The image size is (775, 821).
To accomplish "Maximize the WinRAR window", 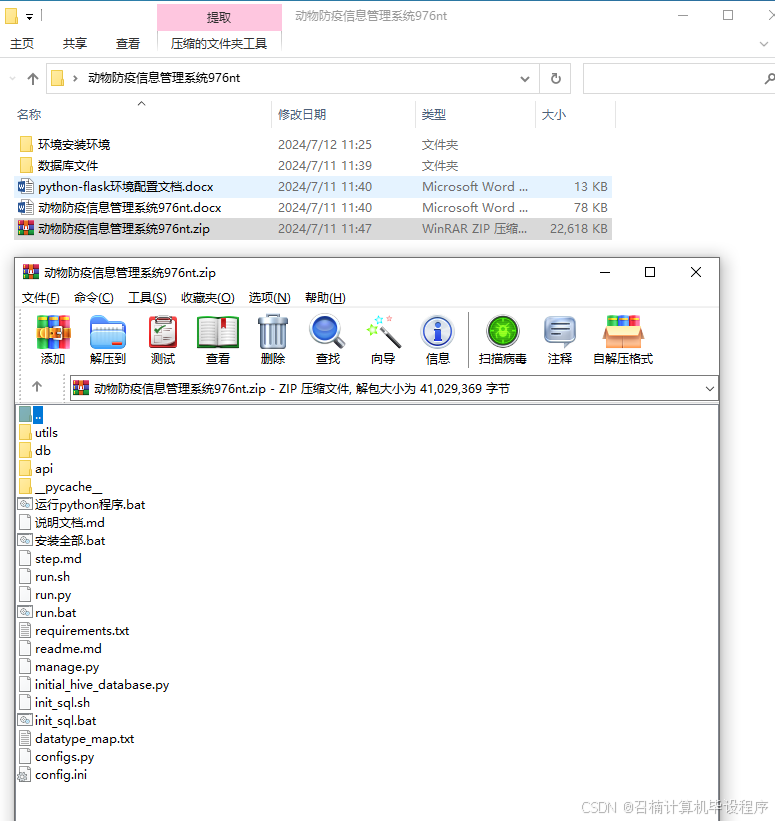I will [650, 272].
